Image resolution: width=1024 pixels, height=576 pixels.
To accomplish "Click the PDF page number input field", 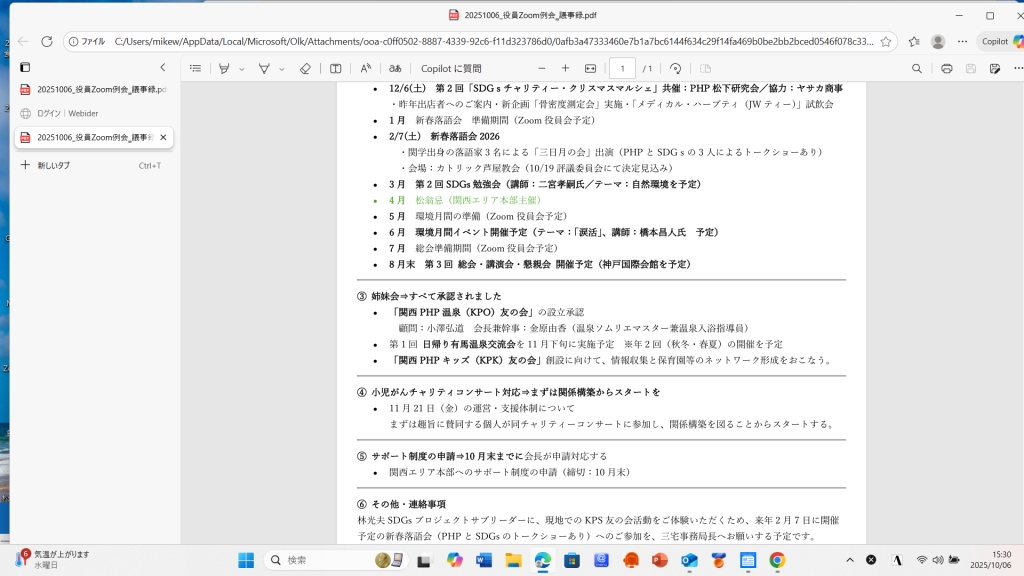I will (622, 68).
